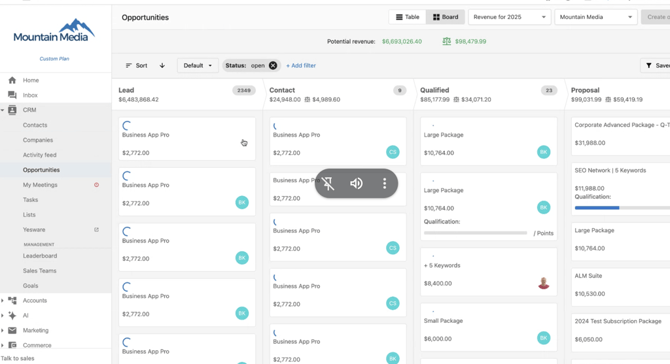This screenshot has width=670, height=364.
Task: Click the Create button
Action: [x=656, y=17]
